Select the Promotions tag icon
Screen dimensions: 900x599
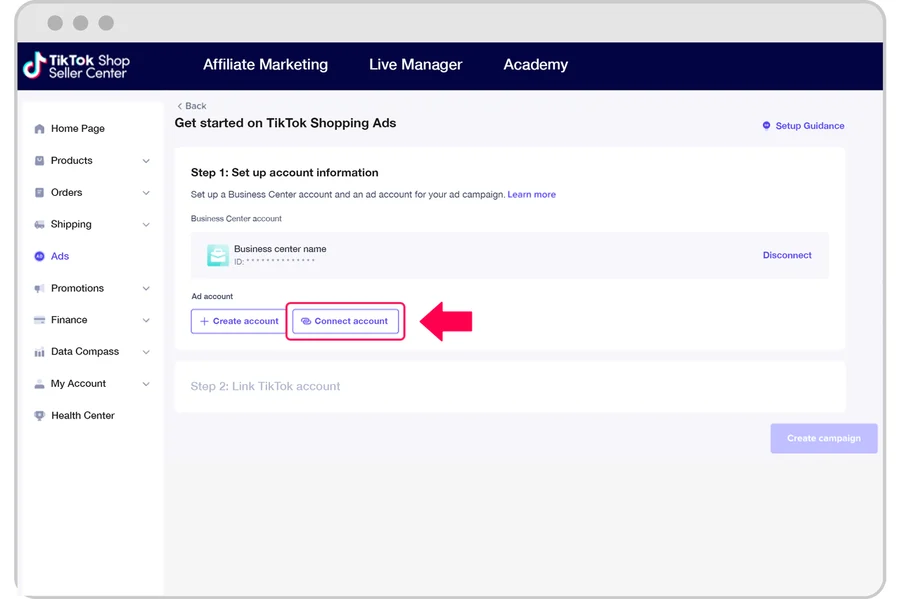38,288
